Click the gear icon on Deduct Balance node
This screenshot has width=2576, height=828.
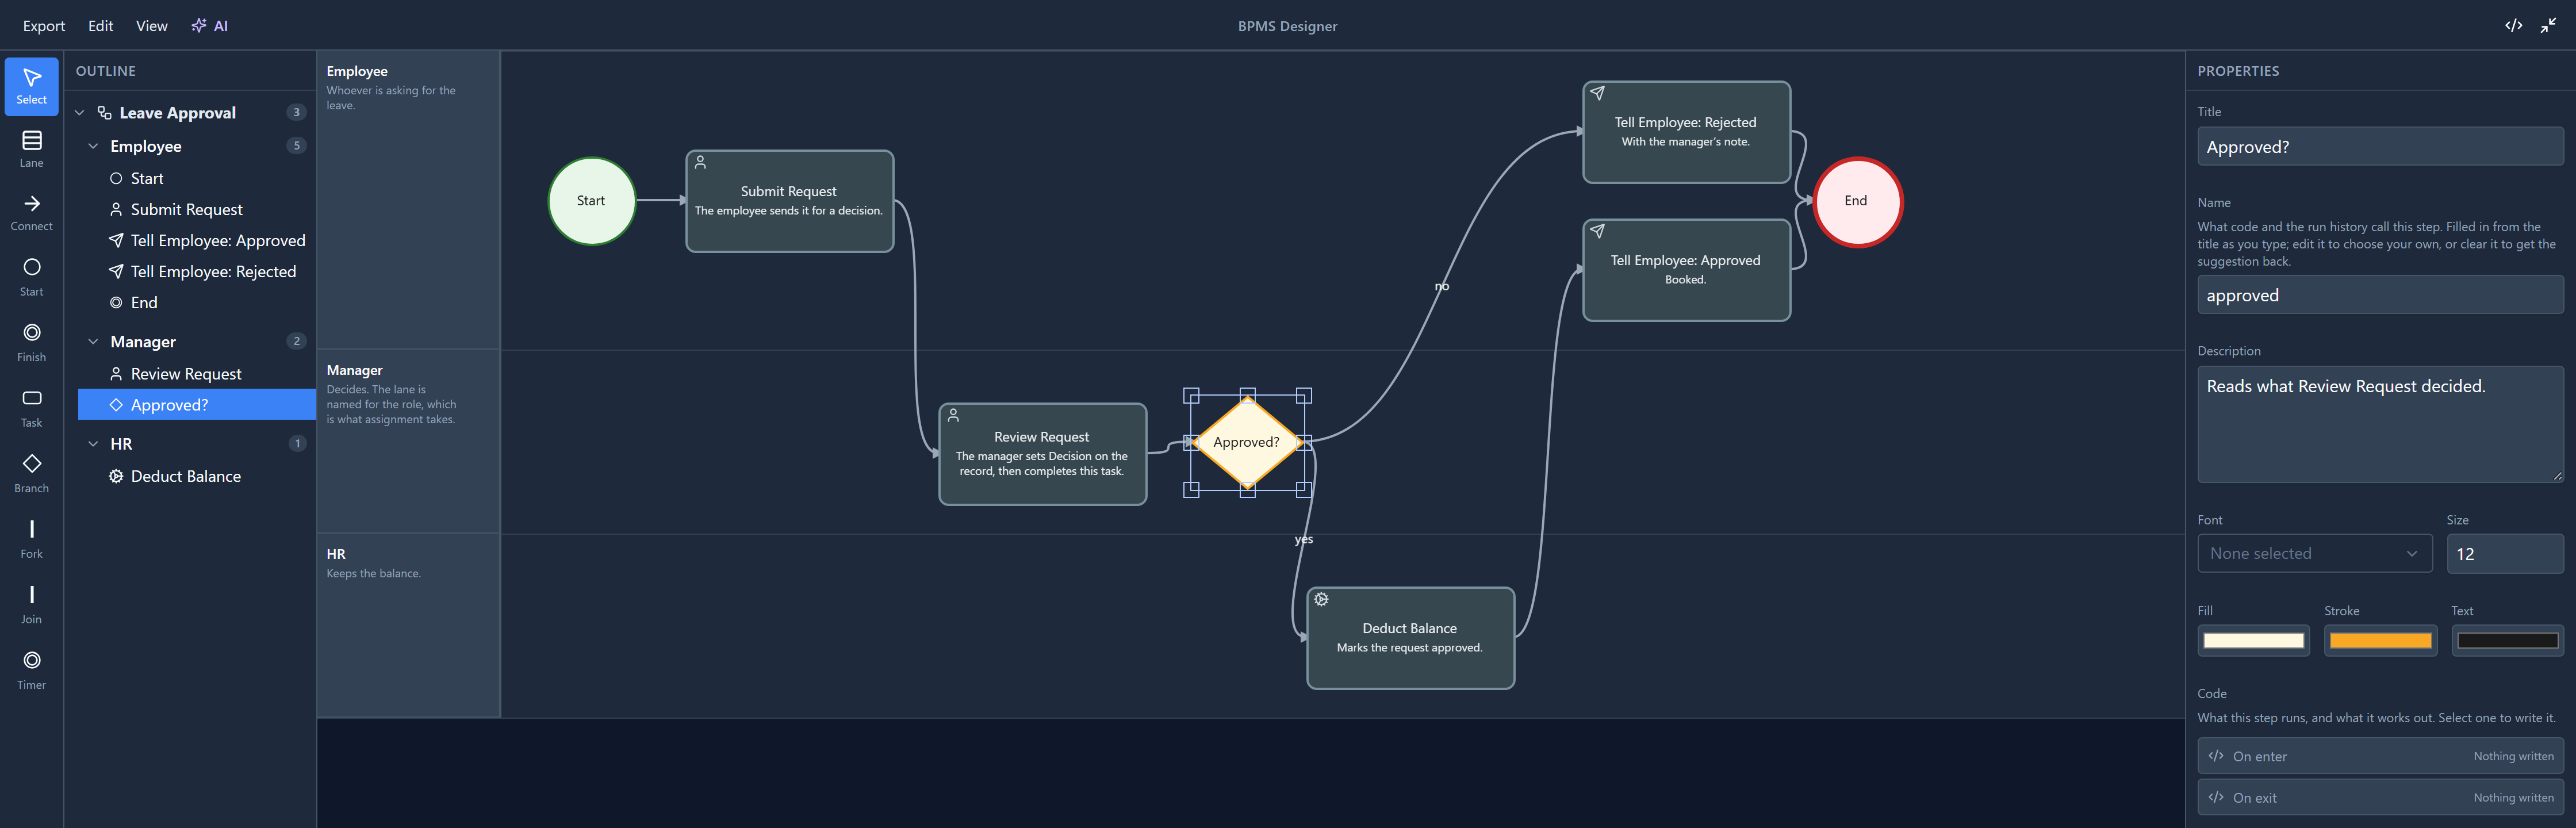1321,599
